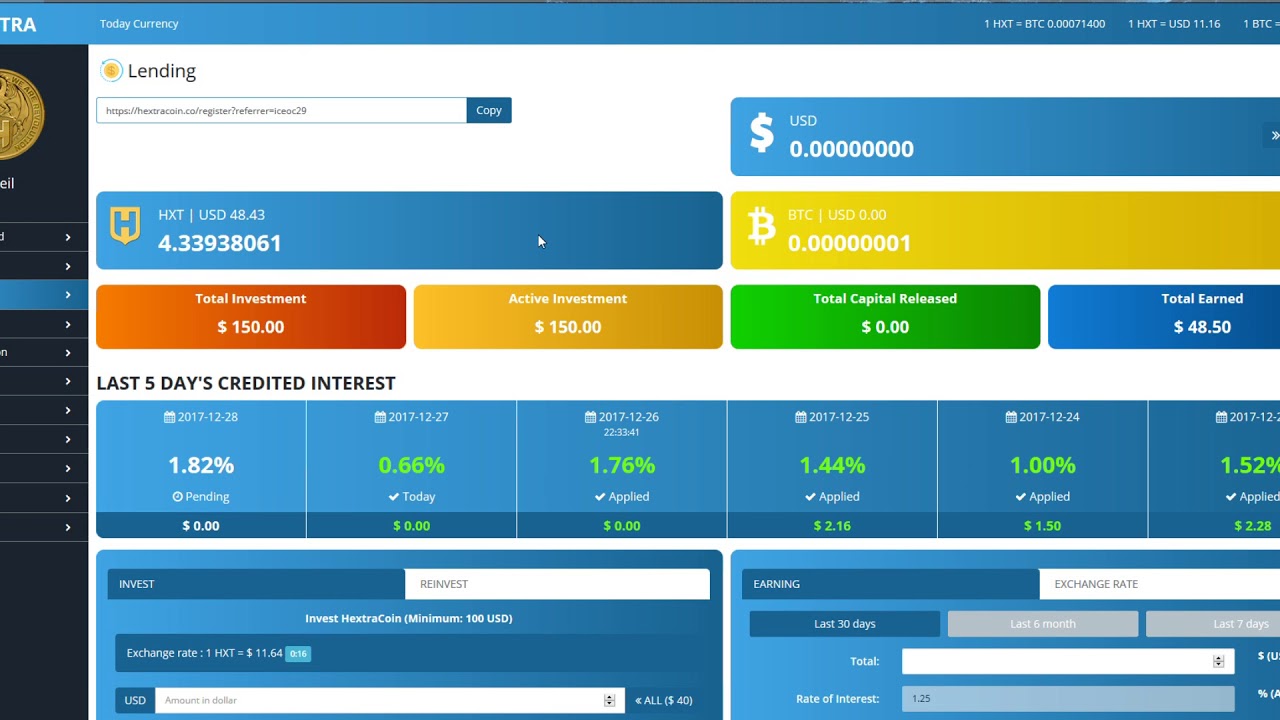The height and width of the screenshot is (720, 1280).
Task: Click the 1.76% interest value
Action: tap(622, 465)
